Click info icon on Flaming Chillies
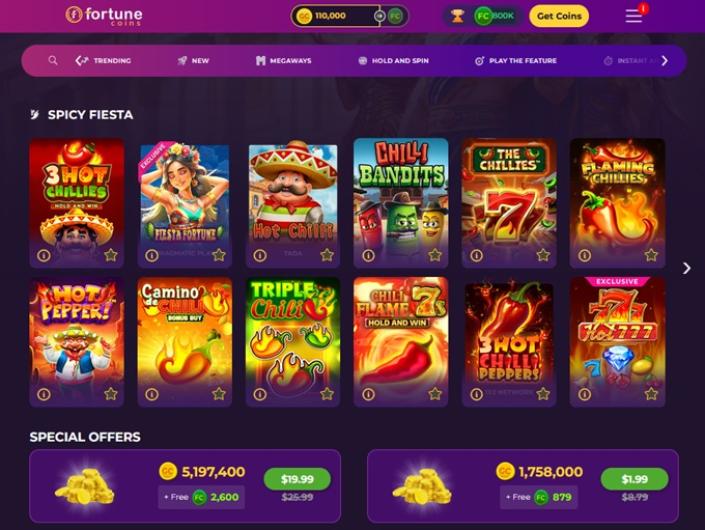Image resolution: width=705 pixels, height=530 pixels. tap(585, 255)
